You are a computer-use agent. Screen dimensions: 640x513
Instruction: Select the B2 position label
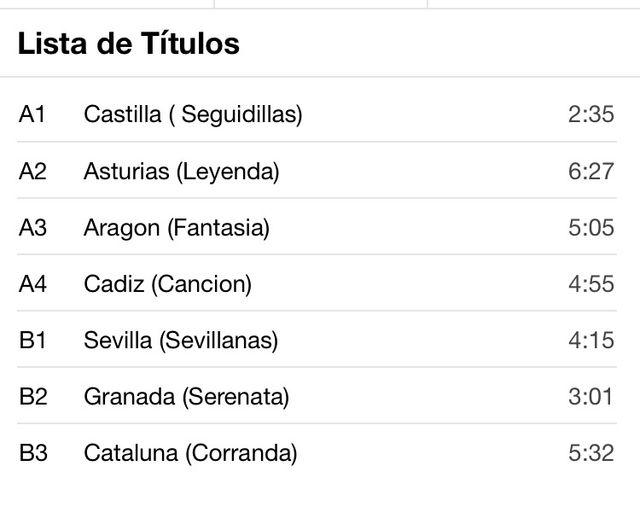33,397
